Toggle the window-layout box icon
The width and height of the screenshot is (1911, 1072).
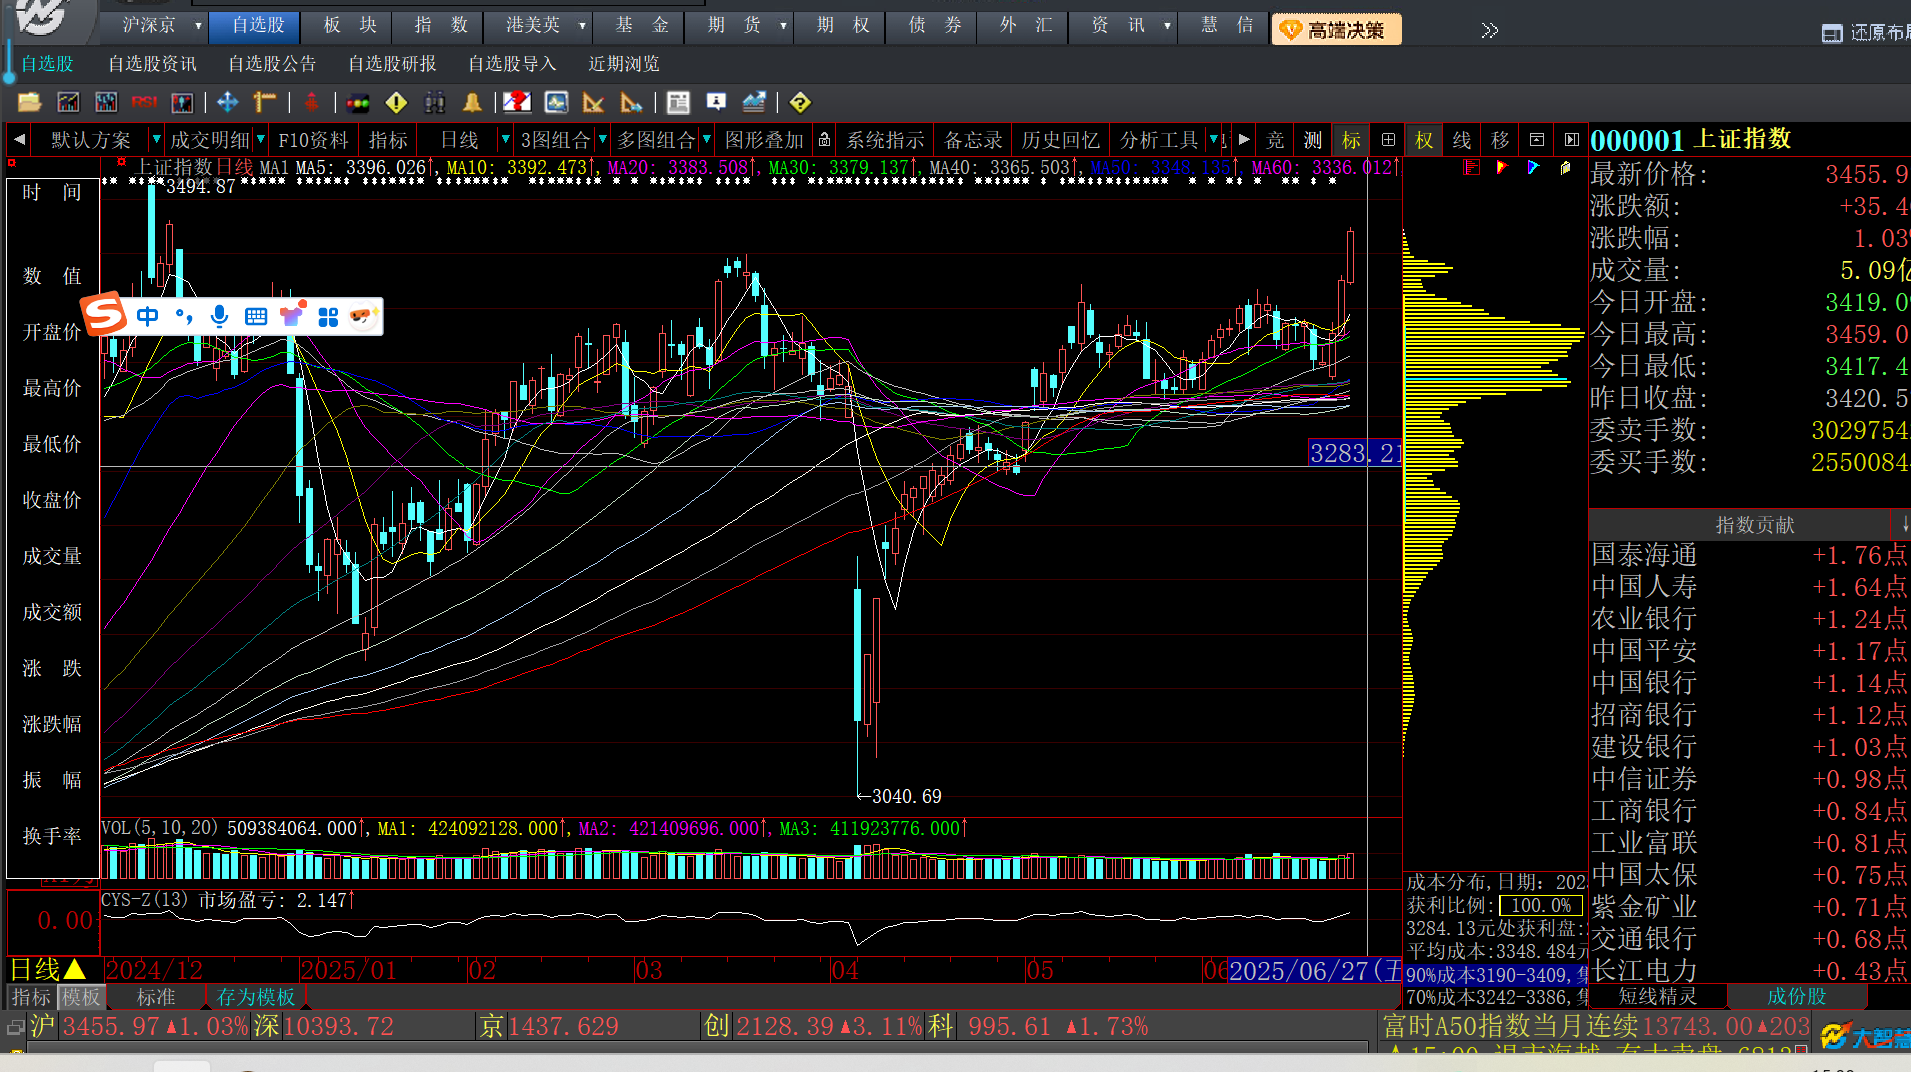tap(1537, 140)
